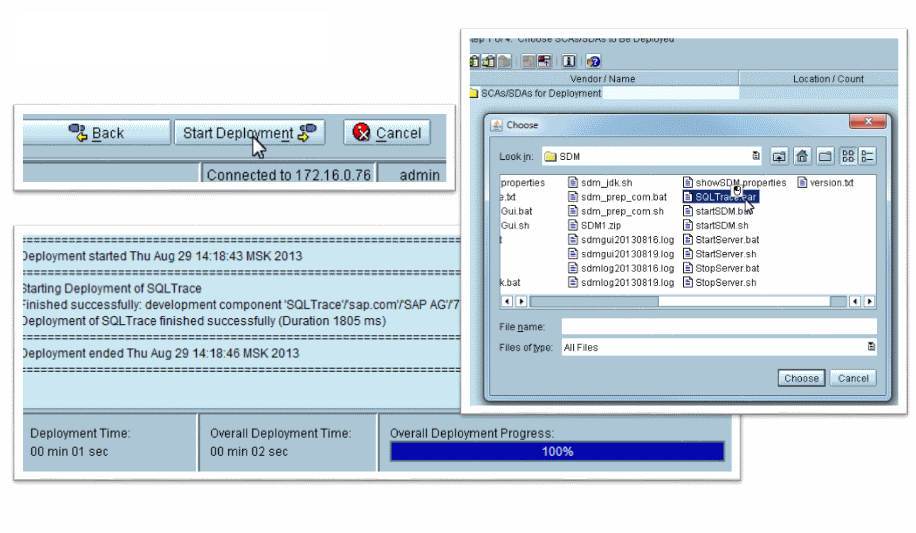Click the add SCA/SDA toolbar icon
Screen dimensions: 916x533
(x=475, y=61)
